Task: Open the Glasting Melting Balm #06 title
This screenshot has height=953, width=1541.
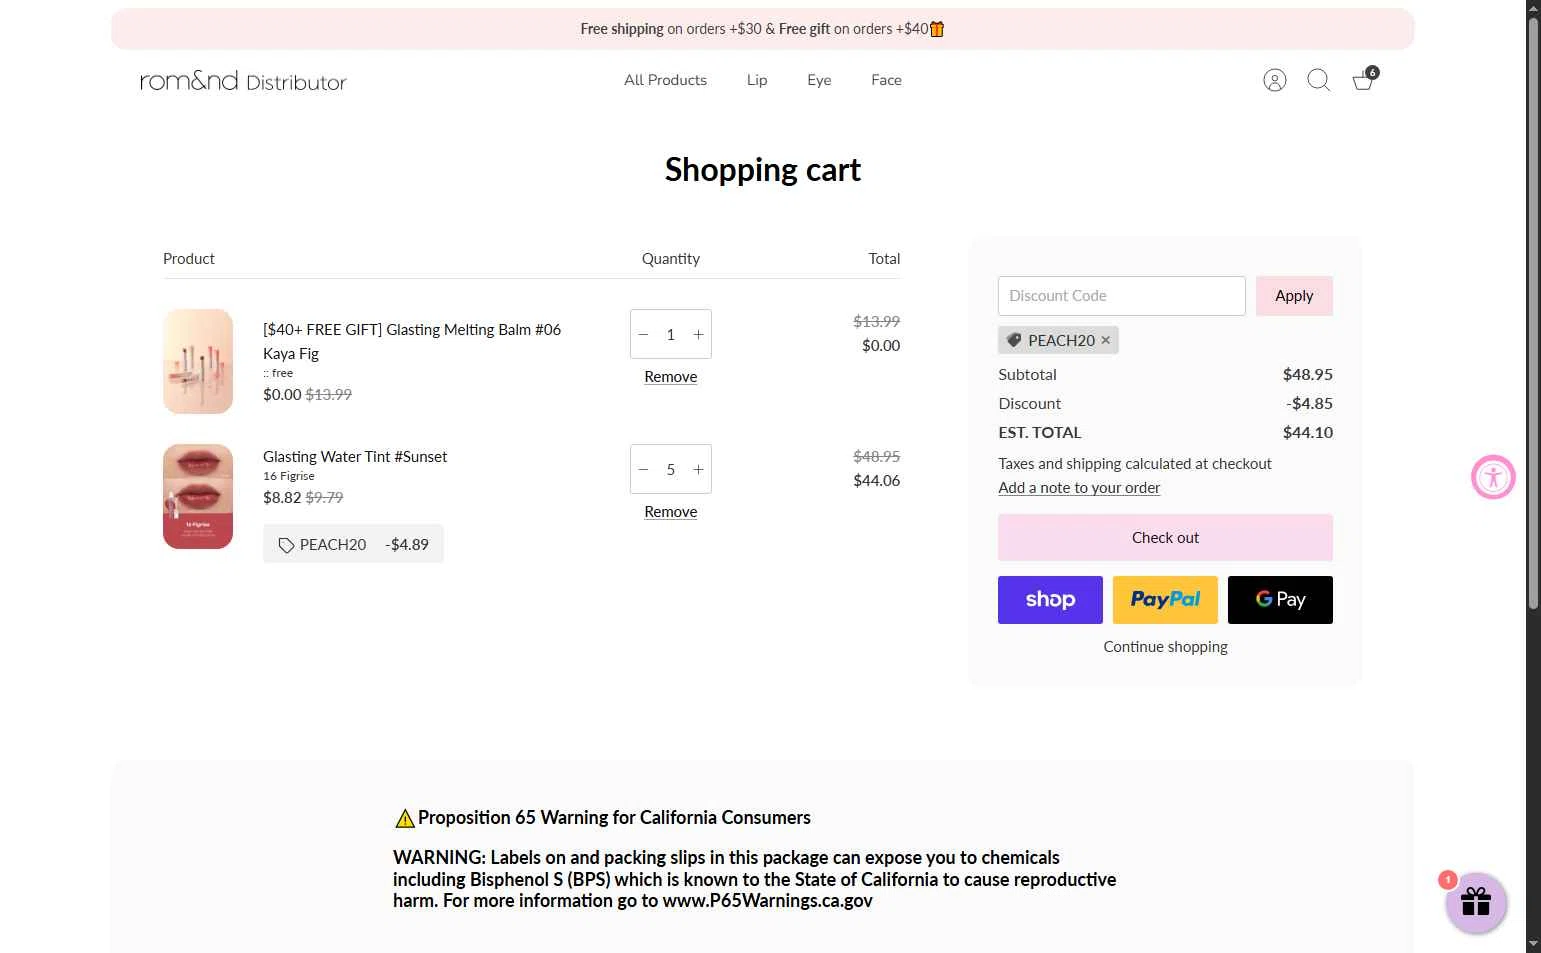Action: point(412,341)
